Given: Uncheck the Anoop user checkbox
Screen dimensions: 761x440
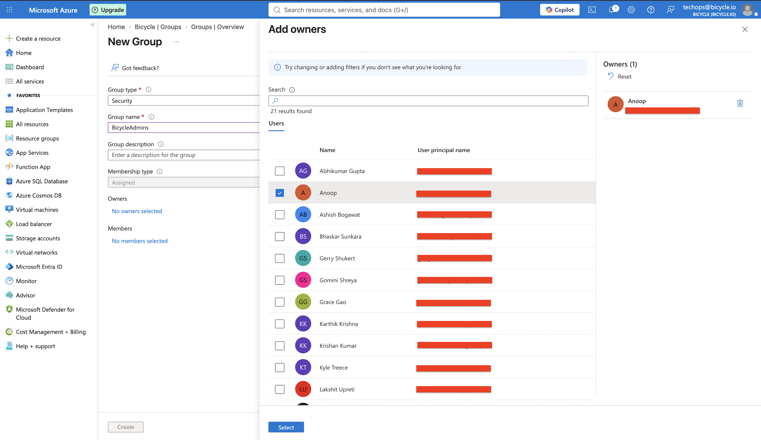Looking at the screenshot, I should coord(280,193).
